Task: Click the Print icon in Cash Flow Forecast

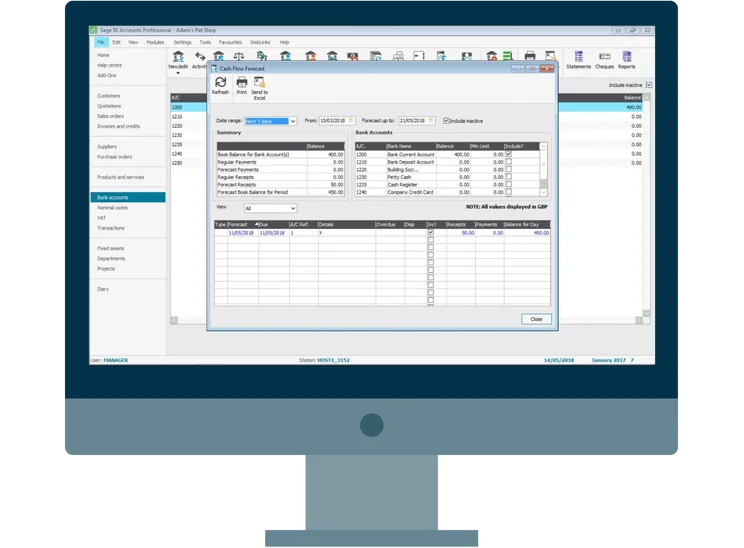Action: [x=242, y=82]
